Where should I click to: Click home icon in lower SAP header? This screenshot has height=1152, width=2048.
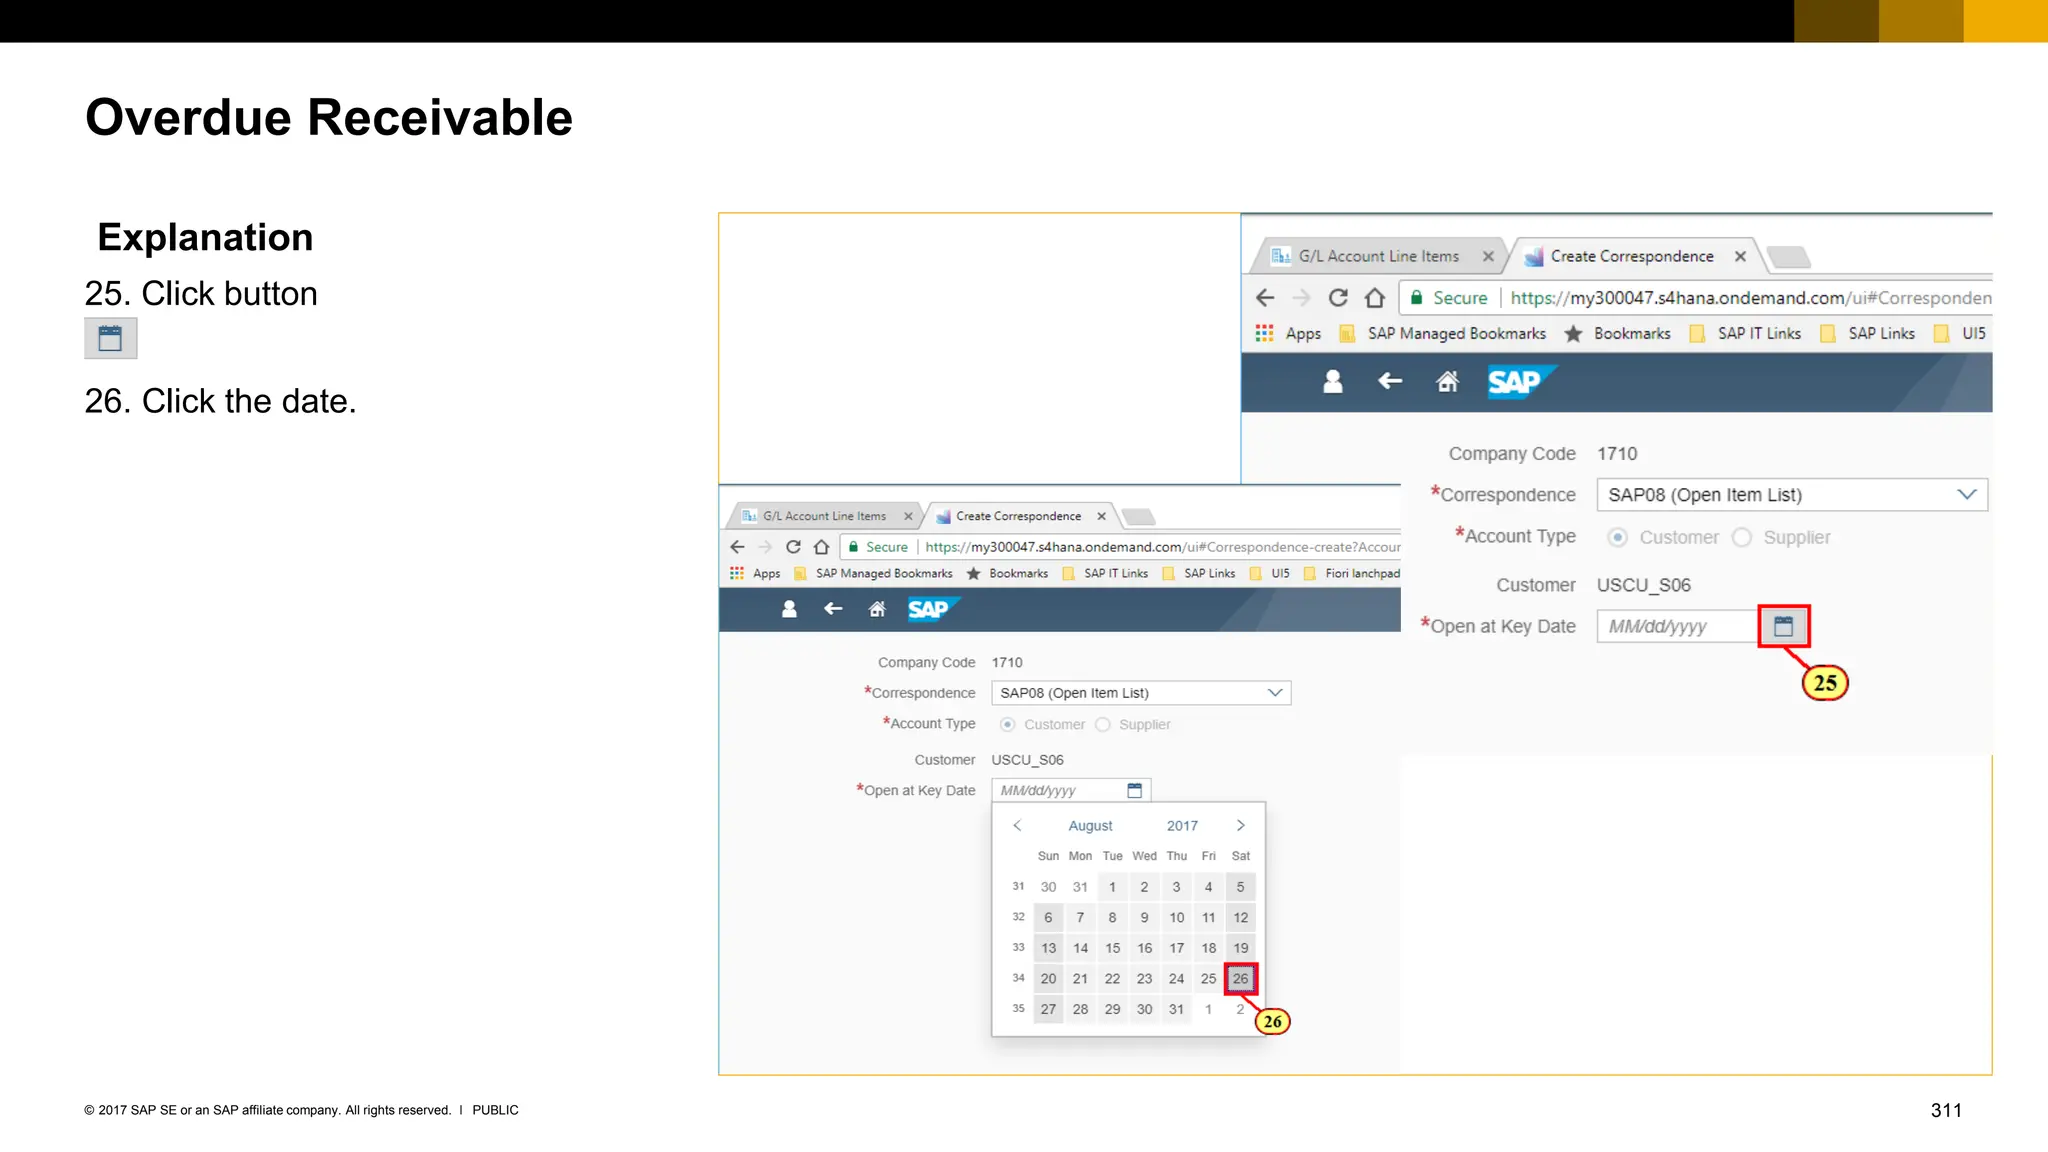(x=877, y=609)
